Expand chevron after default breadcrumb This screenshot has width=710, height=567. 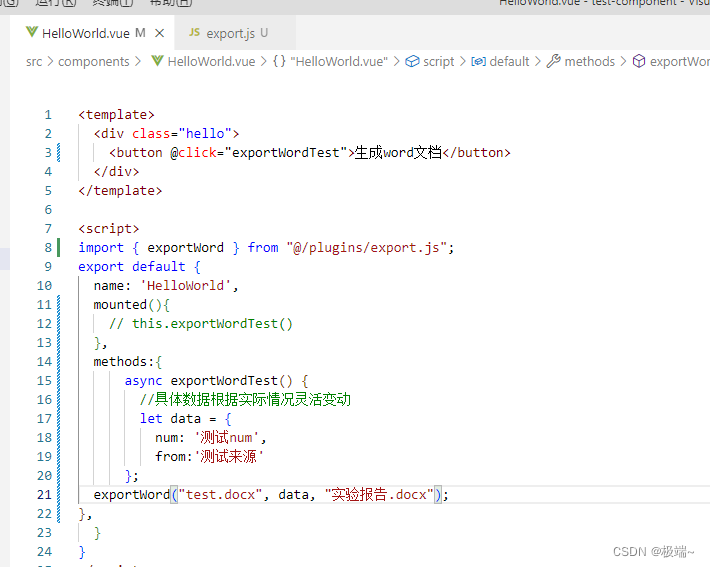click(x=537, y=62)
